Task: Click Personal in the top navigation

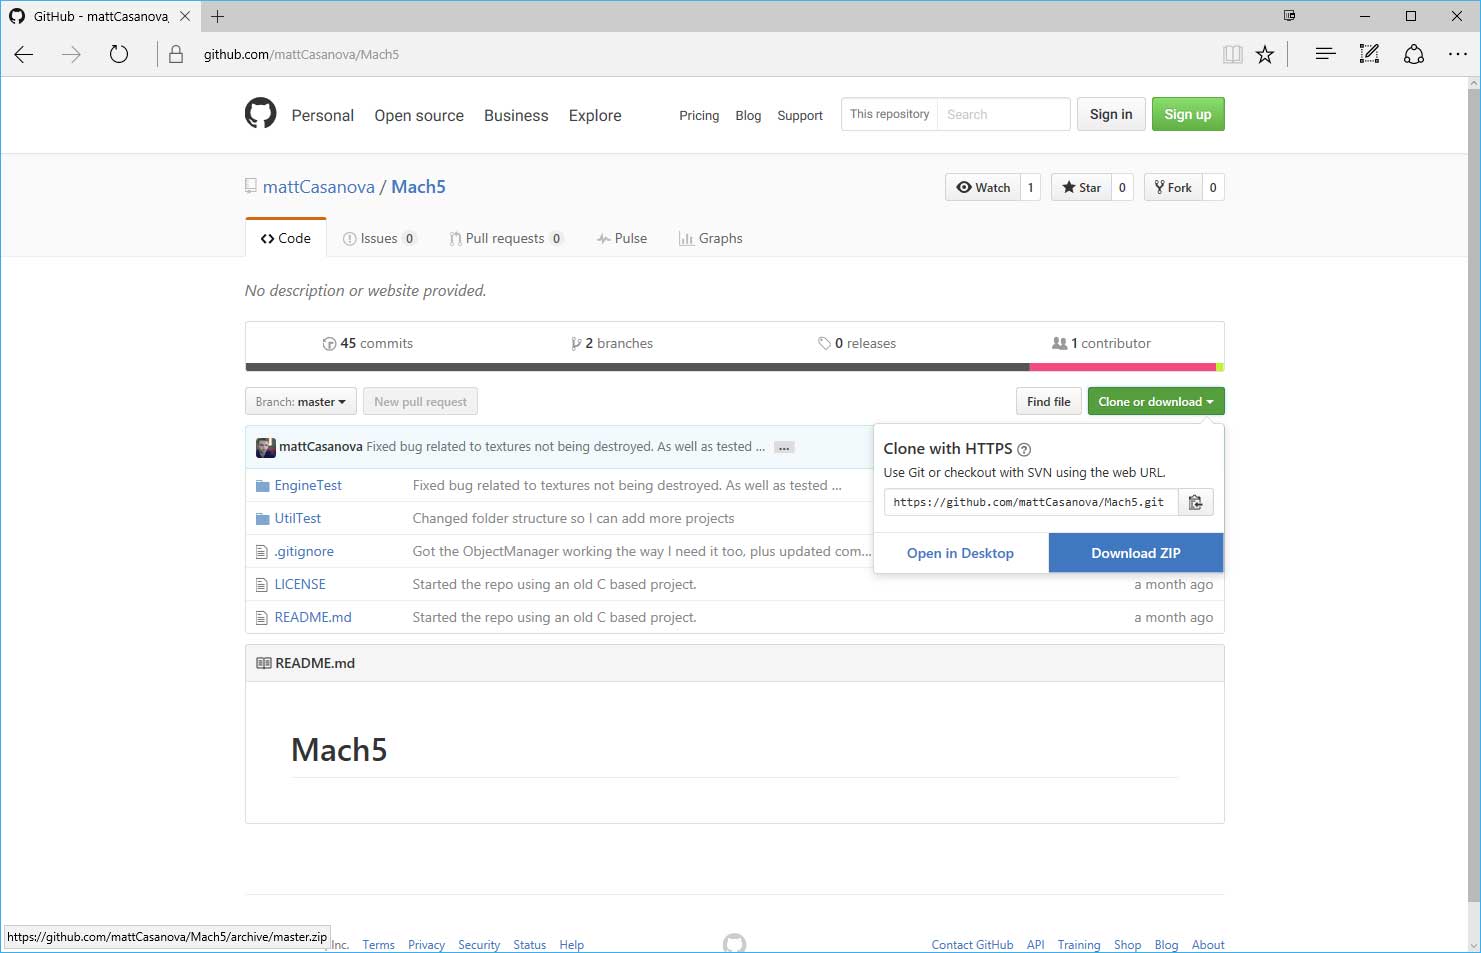Action: tap(322, 115)
